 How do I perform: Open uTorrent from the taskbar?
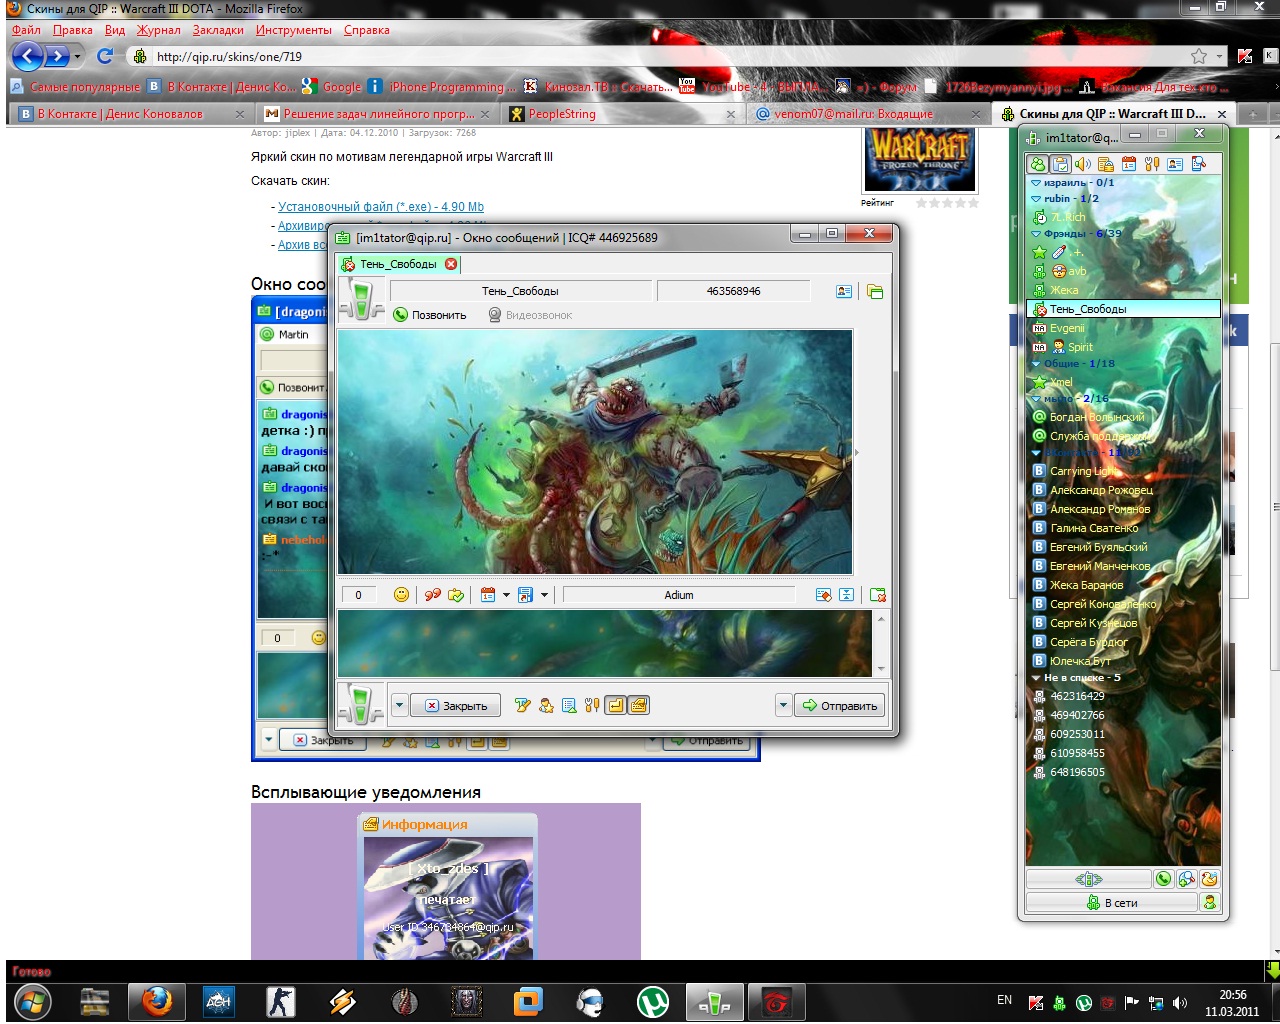click(x=653, y=1001)
